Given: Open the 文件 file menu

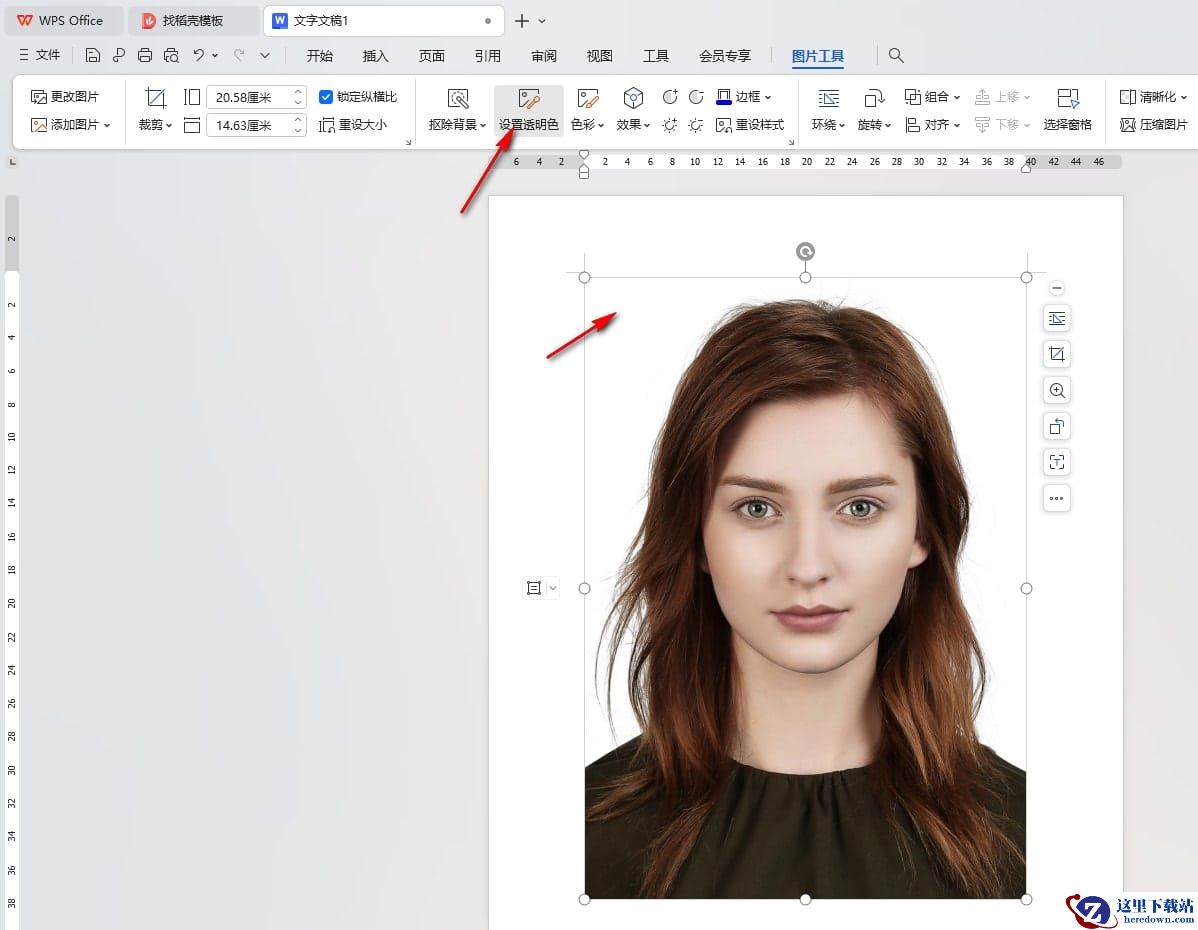Looking at the screenshot, I should pos(40,55).
